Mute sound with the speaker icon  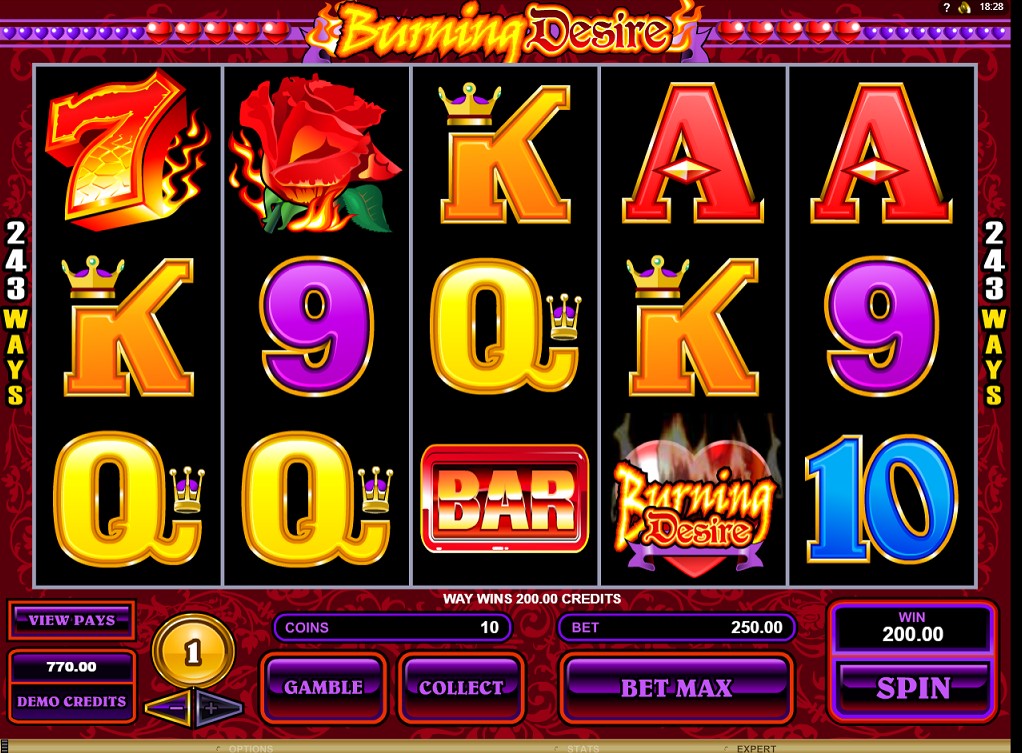[x=964, y=7]
